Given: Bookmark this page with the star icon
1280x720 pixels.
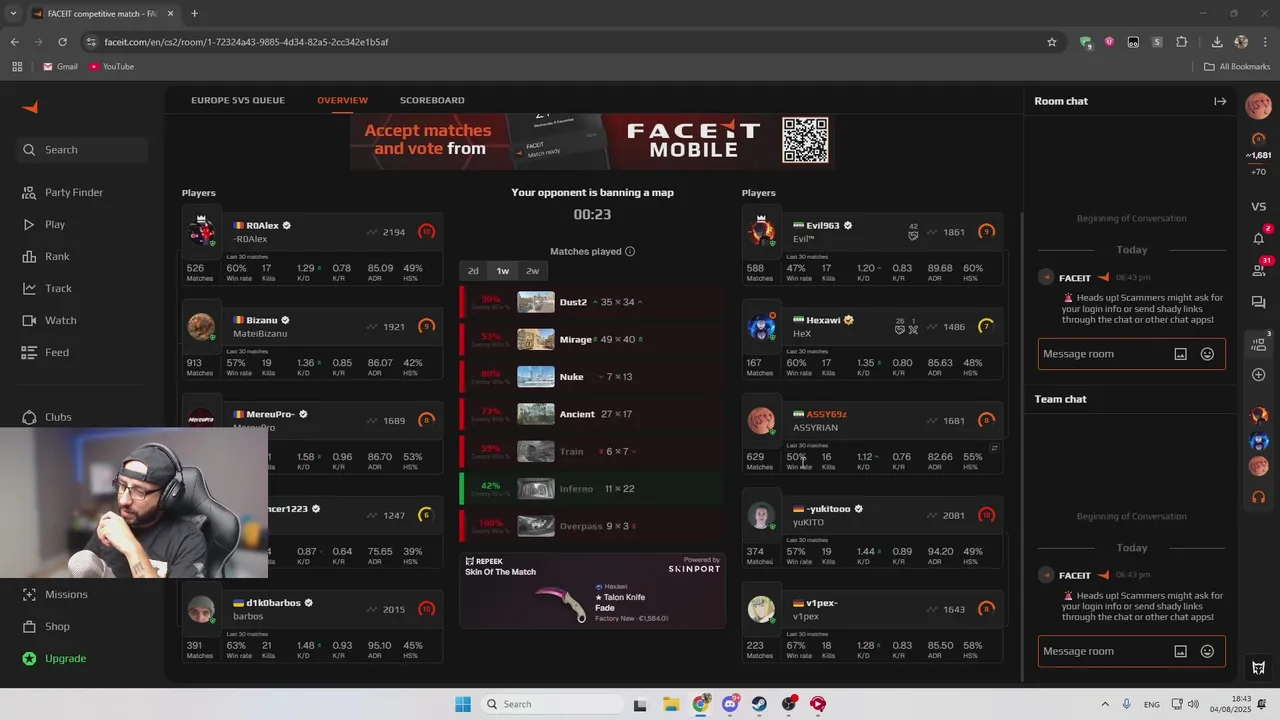Looking at the screenshot, I should [1052, 42].
